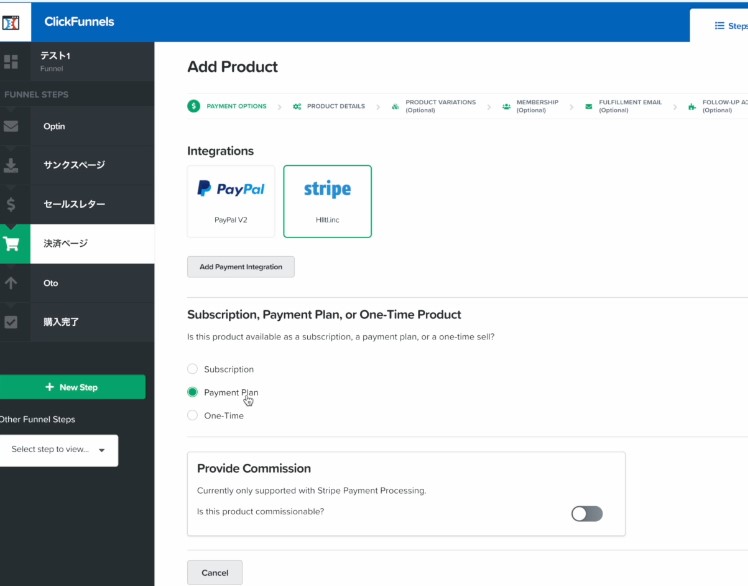Select the Payment Plan radio button
748x586 pixels.
click(x=192, y=392)
